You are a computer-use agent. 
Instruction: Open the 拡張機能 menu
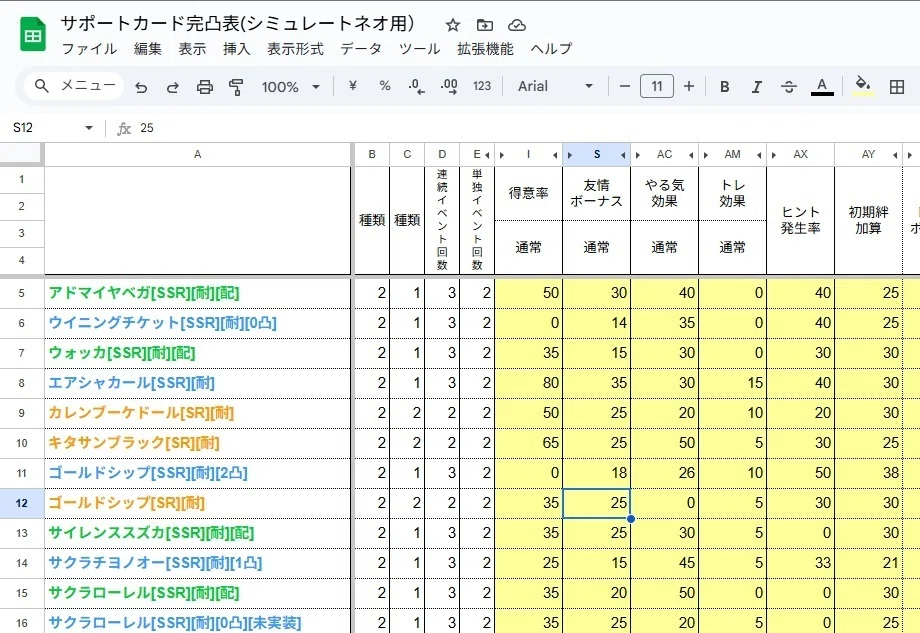[x=485, y=49]
